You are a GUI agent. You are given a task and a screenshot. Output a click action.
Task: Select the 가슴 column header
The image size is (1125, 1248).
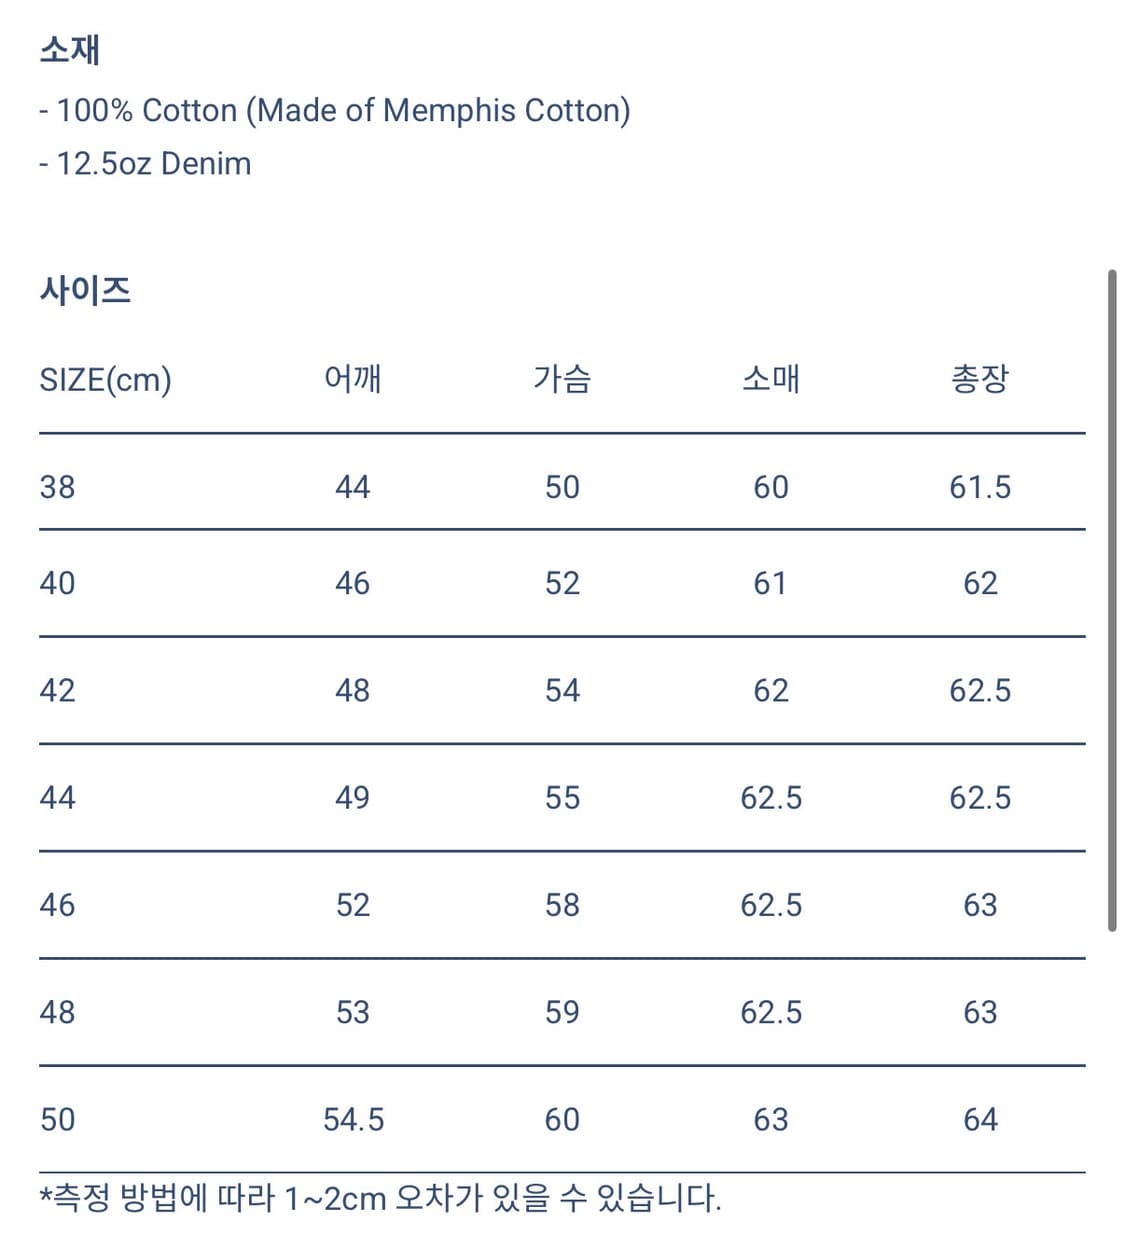point(562,379)
